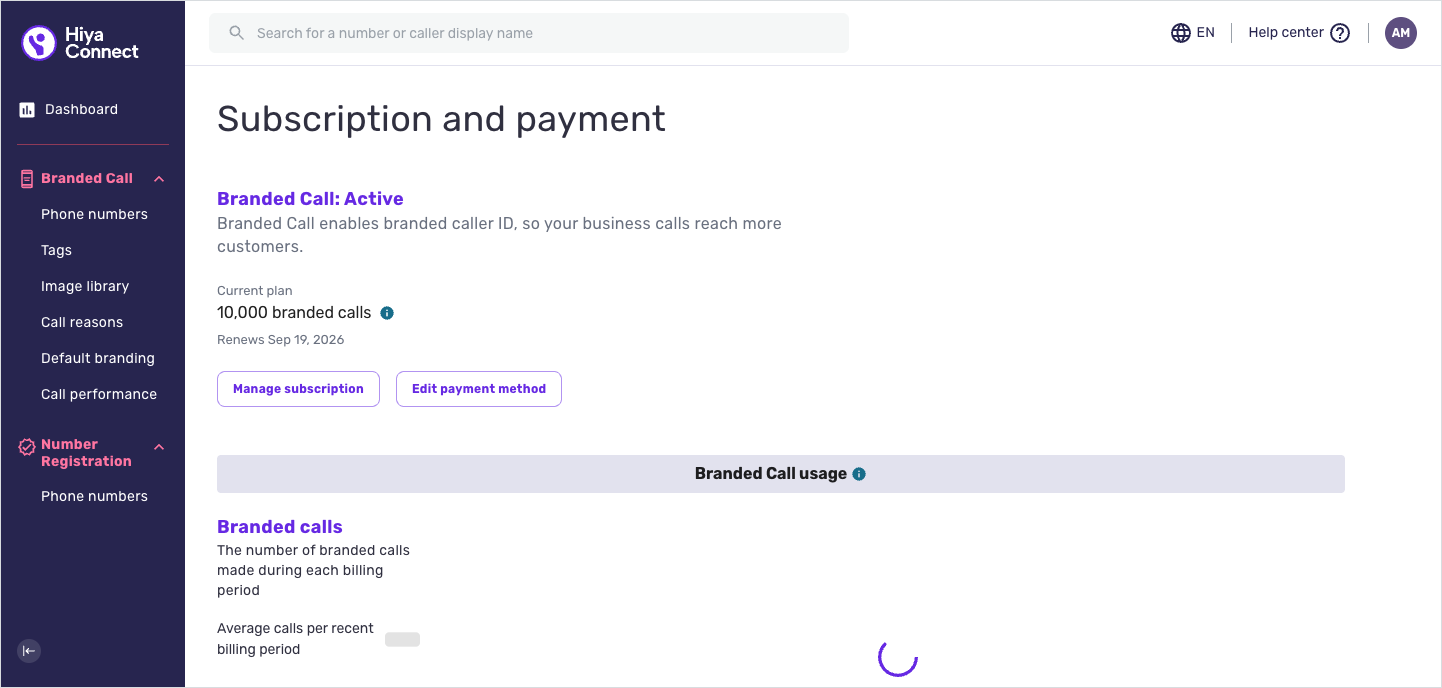
Task: Open the AM user avatar menu
Action: point(1401,33)
